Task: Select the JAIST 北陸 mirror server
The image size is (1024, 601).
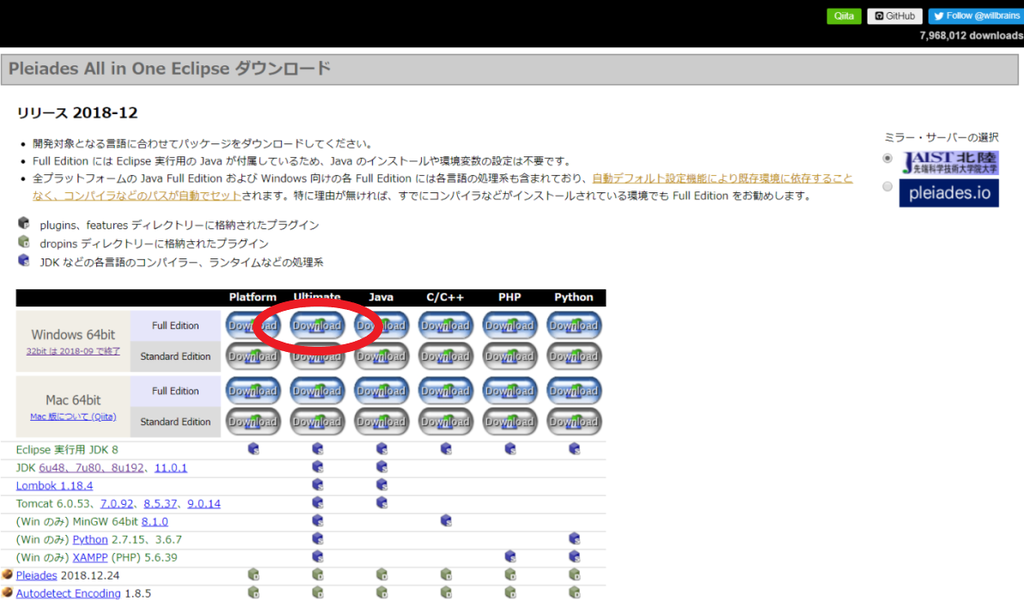Action: click(885, 157)
